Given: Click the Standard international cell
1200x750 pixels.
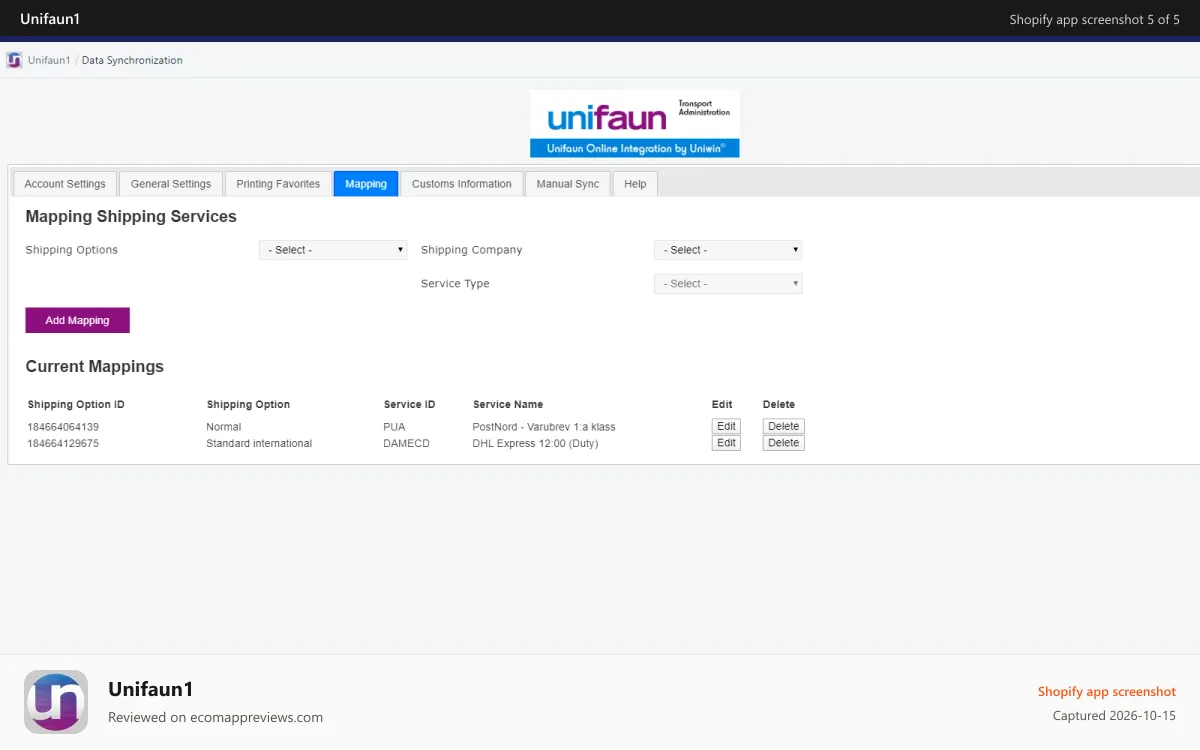Looking at the screenshot, I should [259, 443].
